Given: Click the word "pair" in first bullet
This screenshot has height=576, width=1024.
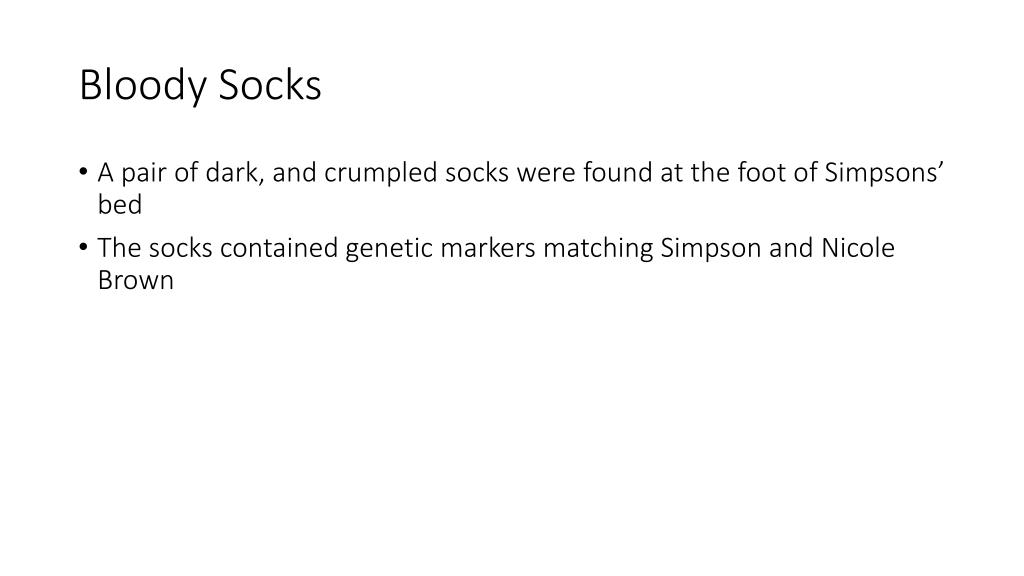Looking at the screenshot, I should tap(144, 174).
